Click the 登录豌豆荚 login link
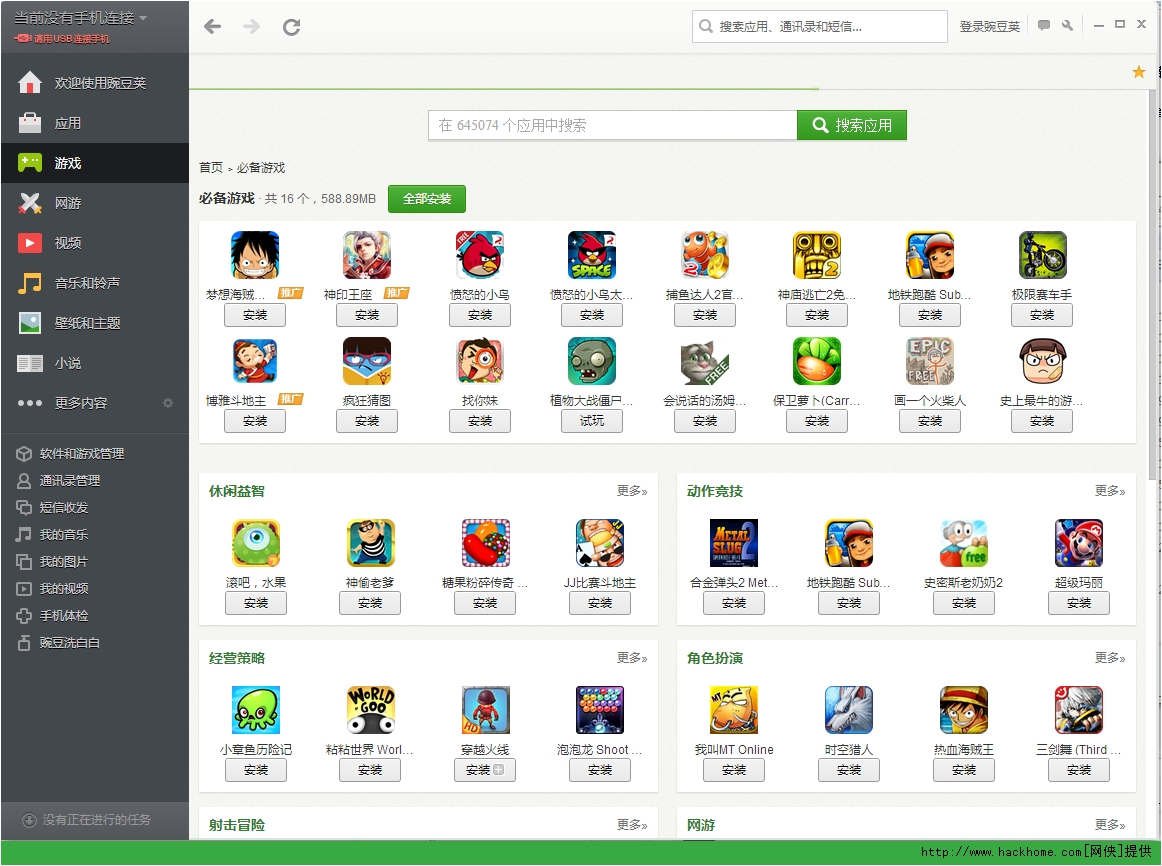The height and width of the screenshot is (866, 1162). 989,27
